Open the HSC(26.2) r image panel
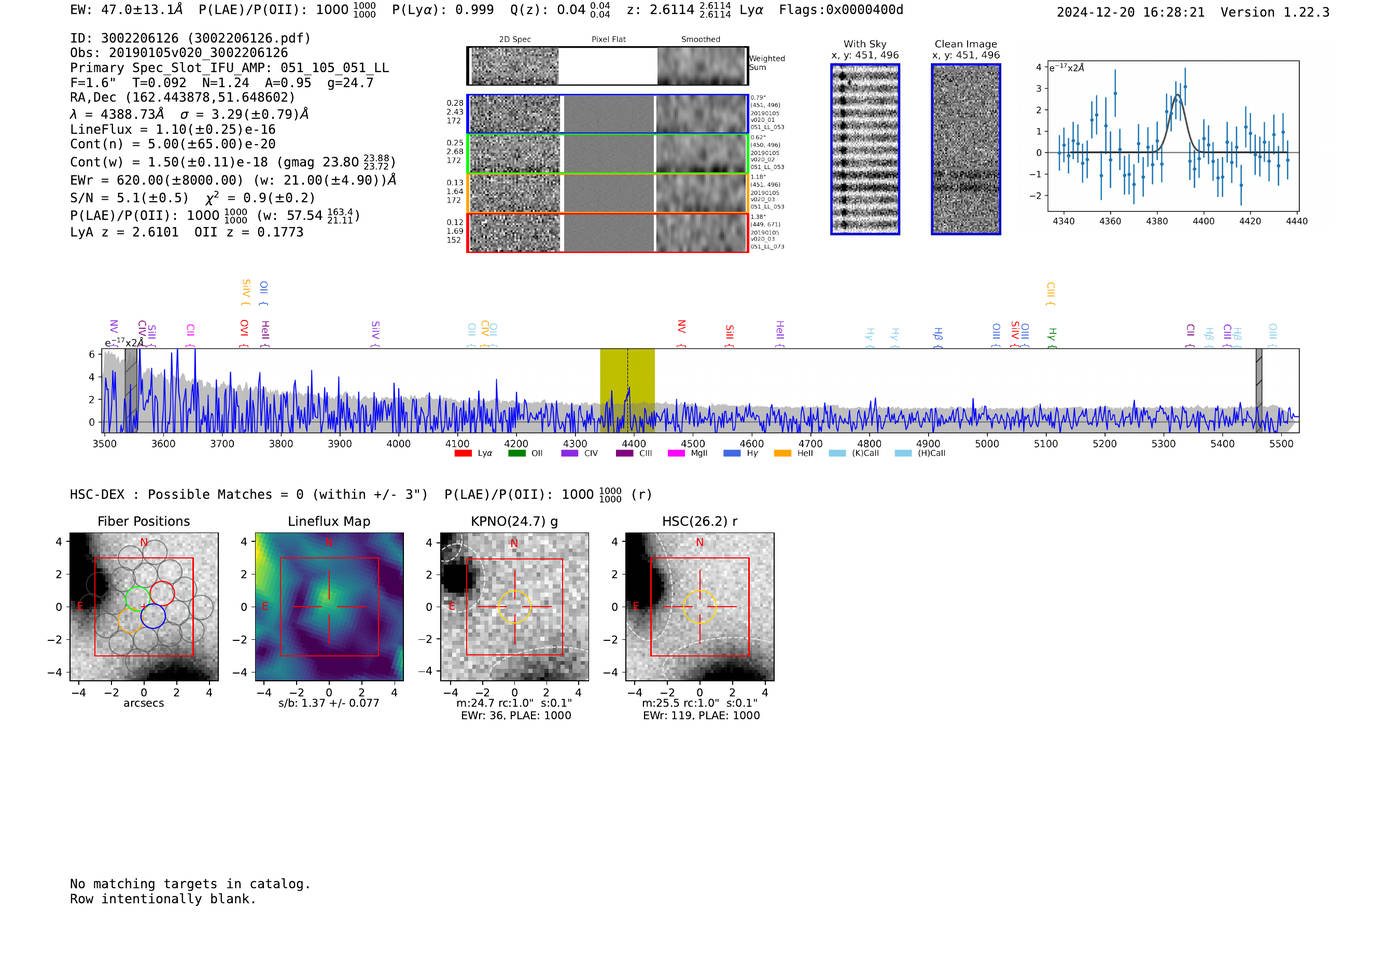Image resolution: width=1400 pixels, height=953 pixels. 699,607
